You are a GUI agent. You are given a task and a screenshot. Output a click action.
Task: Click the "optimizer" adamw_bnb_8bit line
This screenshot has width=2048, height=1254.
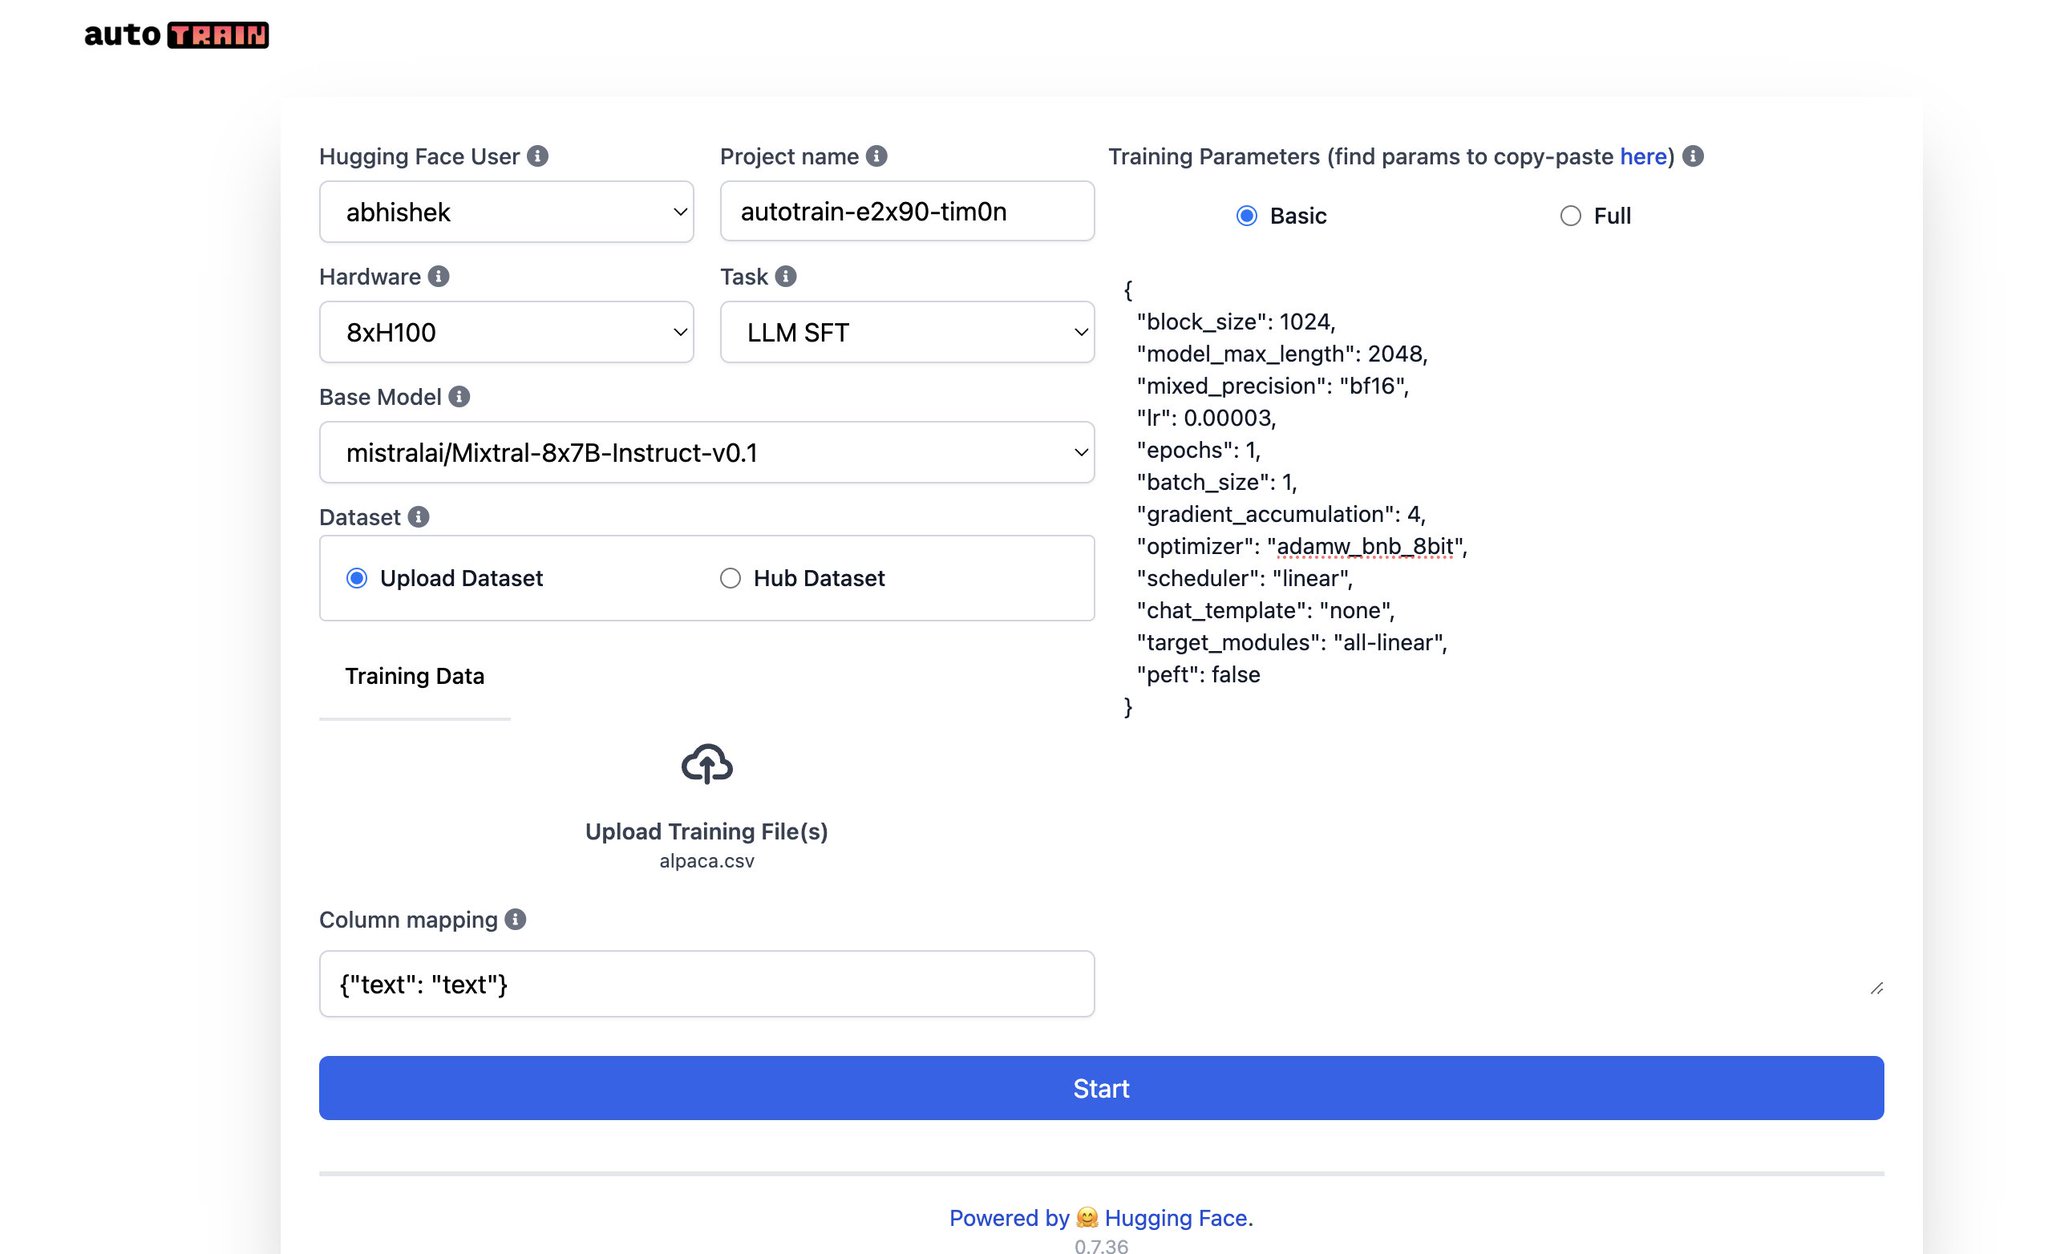point(1302,546)
